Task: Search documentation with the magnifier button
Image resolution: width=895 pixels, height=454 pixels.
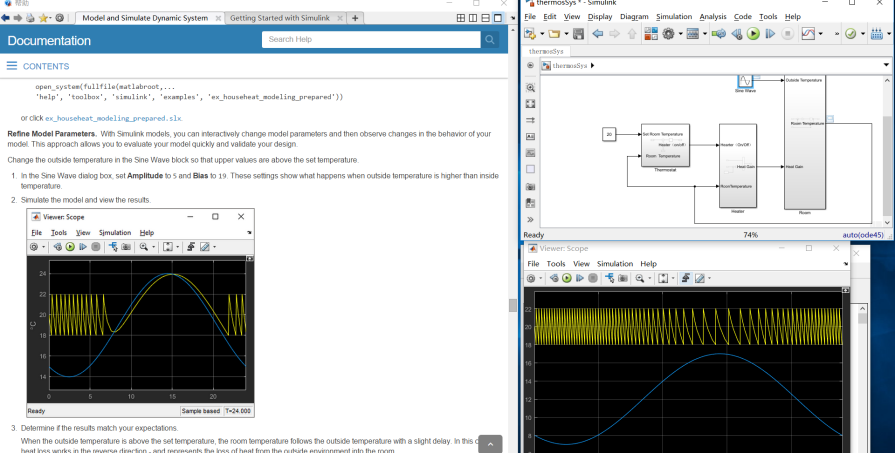Action: click(x=489, y=39)
